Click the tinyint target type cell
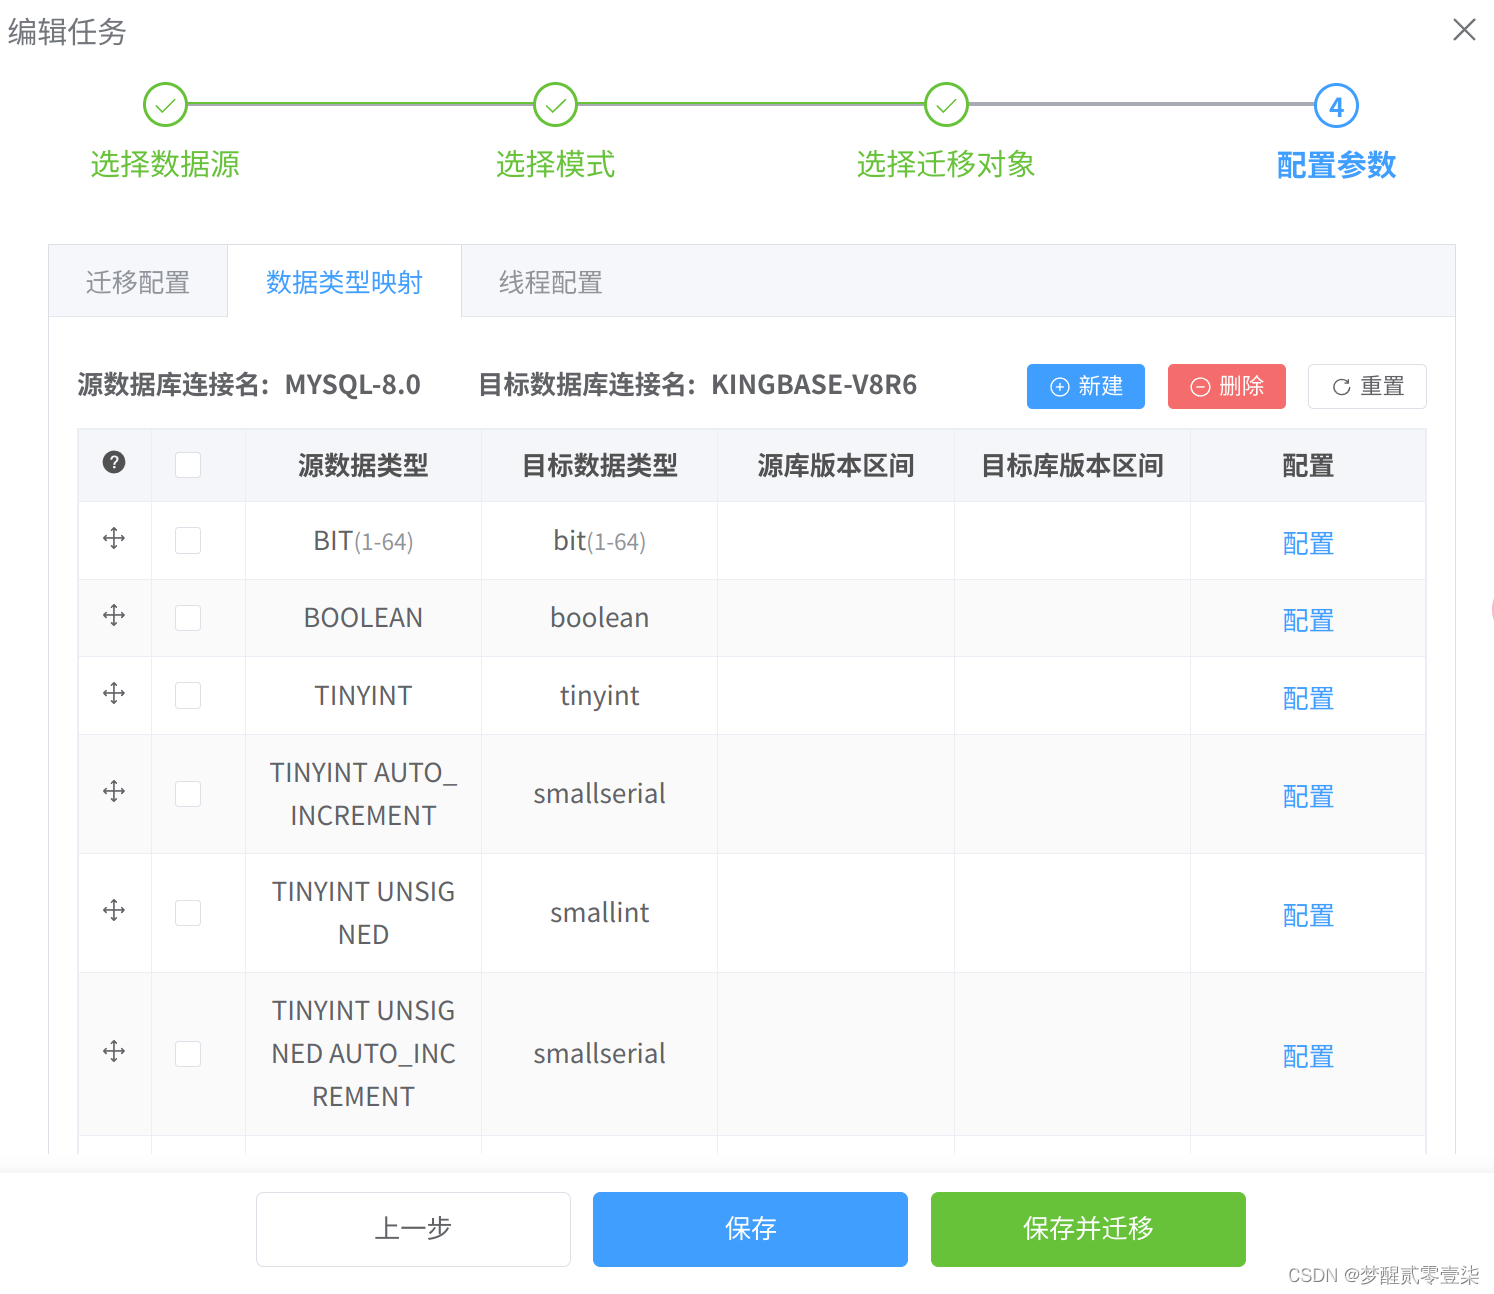Image resolution: width=1494 pixels, height=1294 pixels. 599,696
